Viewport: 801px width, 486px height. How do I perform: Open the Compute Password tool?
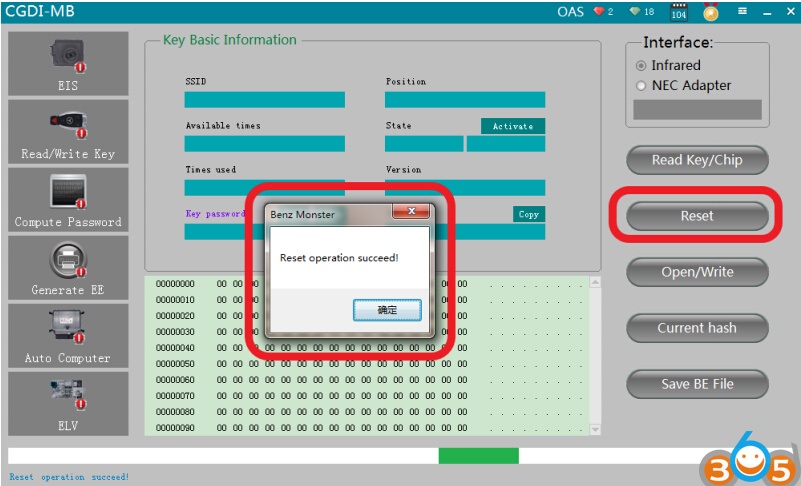pyautogui.click(x=68, y=200)
